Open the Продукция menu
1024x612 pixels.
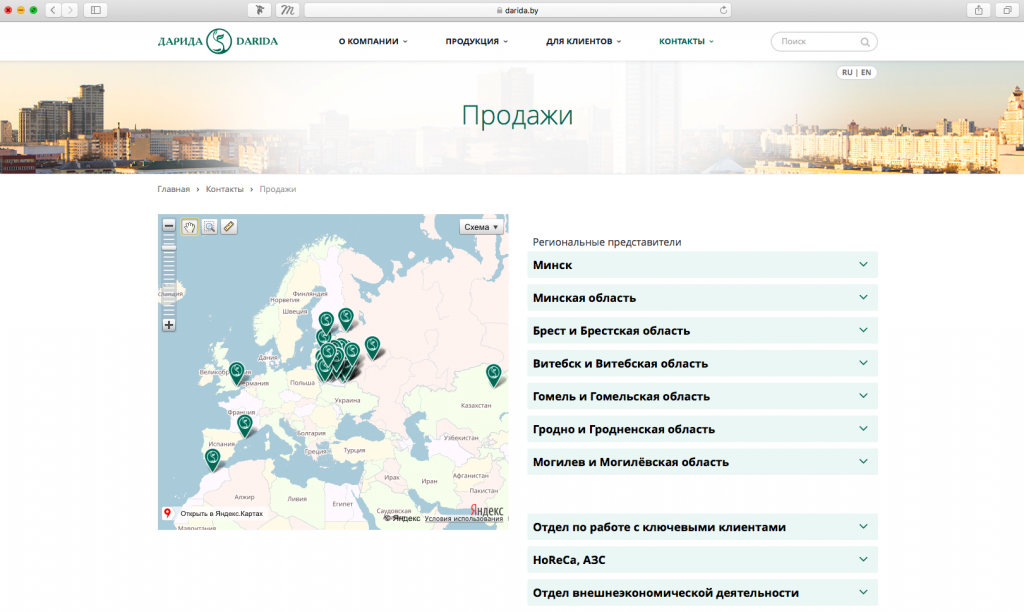(476, 41)
